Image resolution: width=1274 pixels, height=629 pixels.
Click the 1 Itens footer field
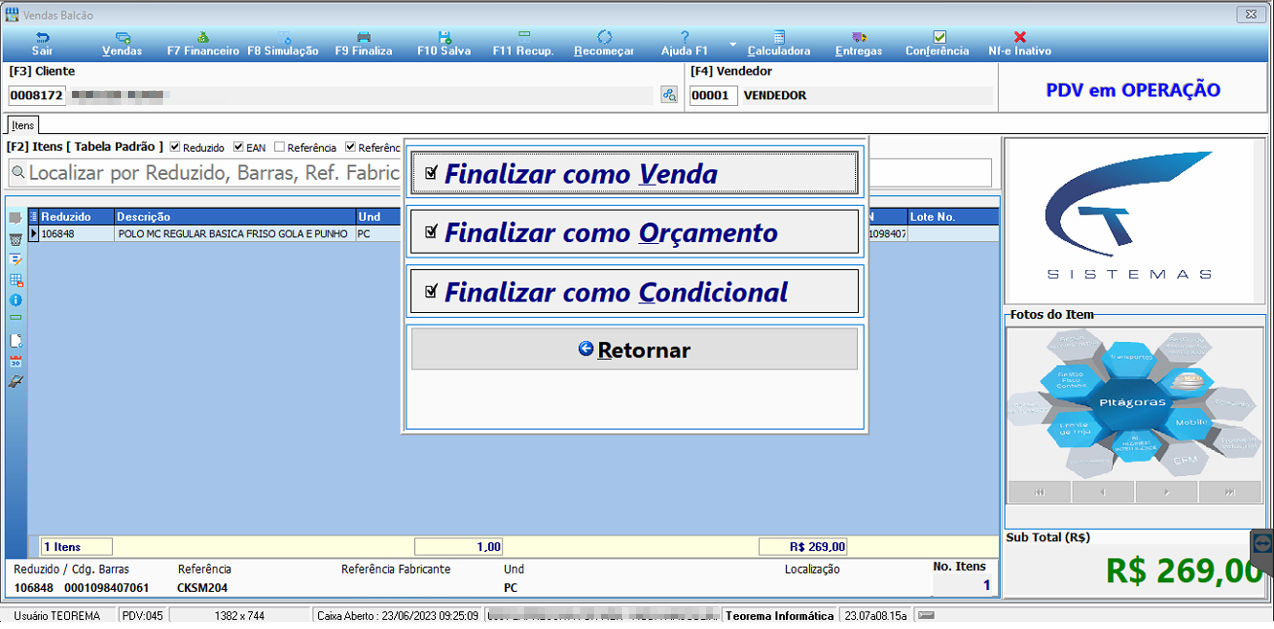76,547
